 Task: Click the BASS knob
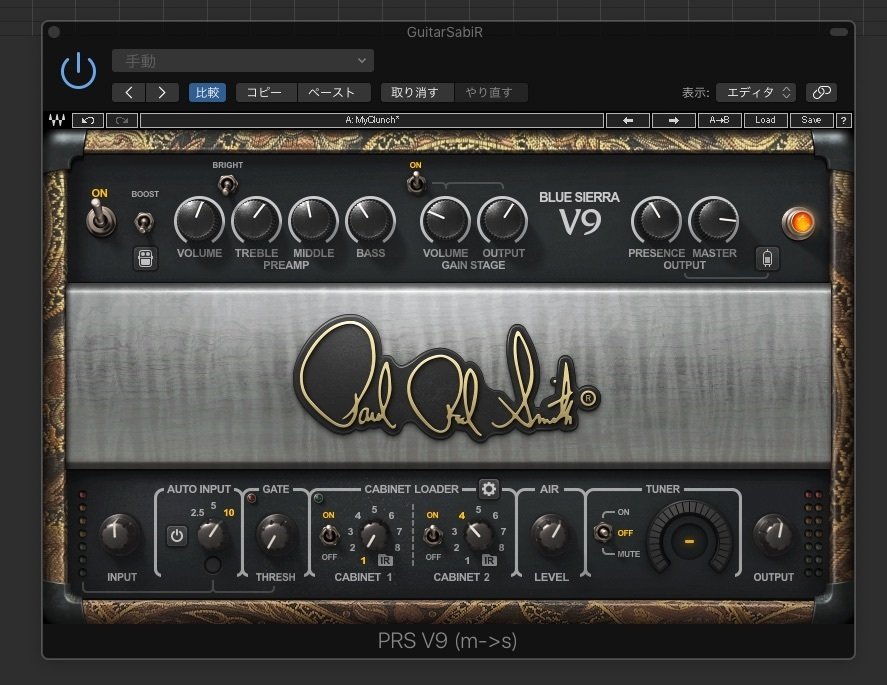coord(371,221)
